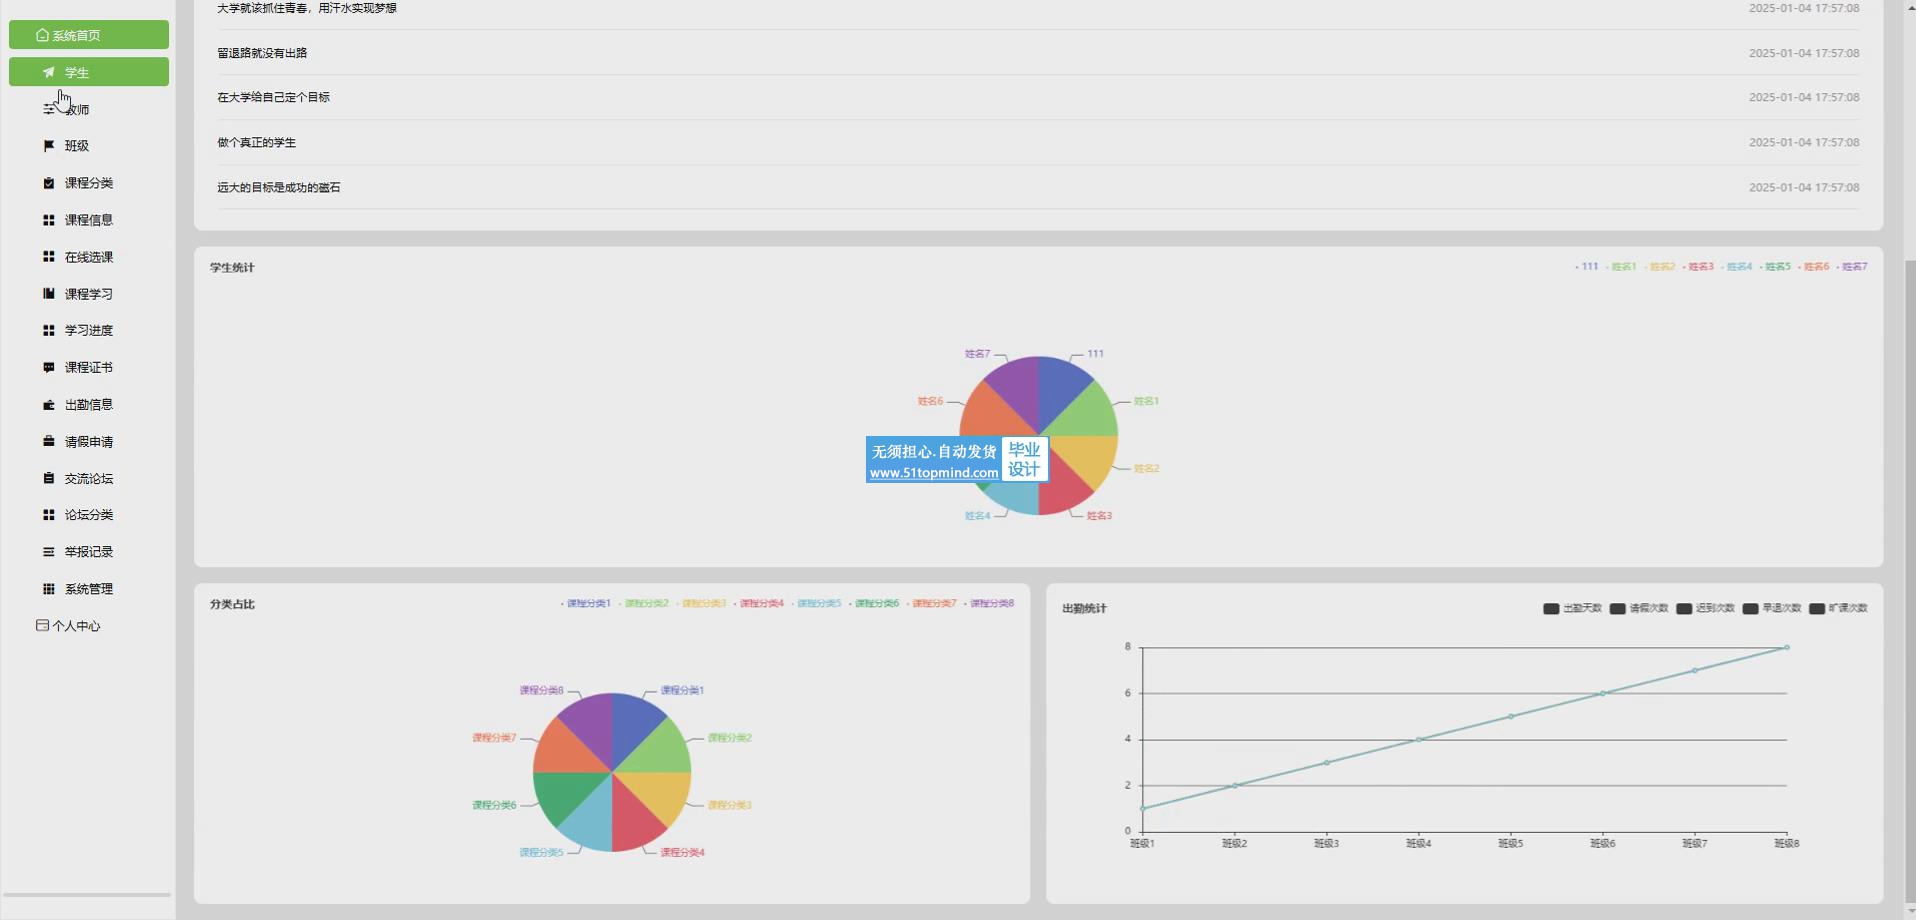Toggle 旷课次数 series in attendance legend
Image resolution: width=1916 pixels, height=920 pixels.
coord(1838,609)
